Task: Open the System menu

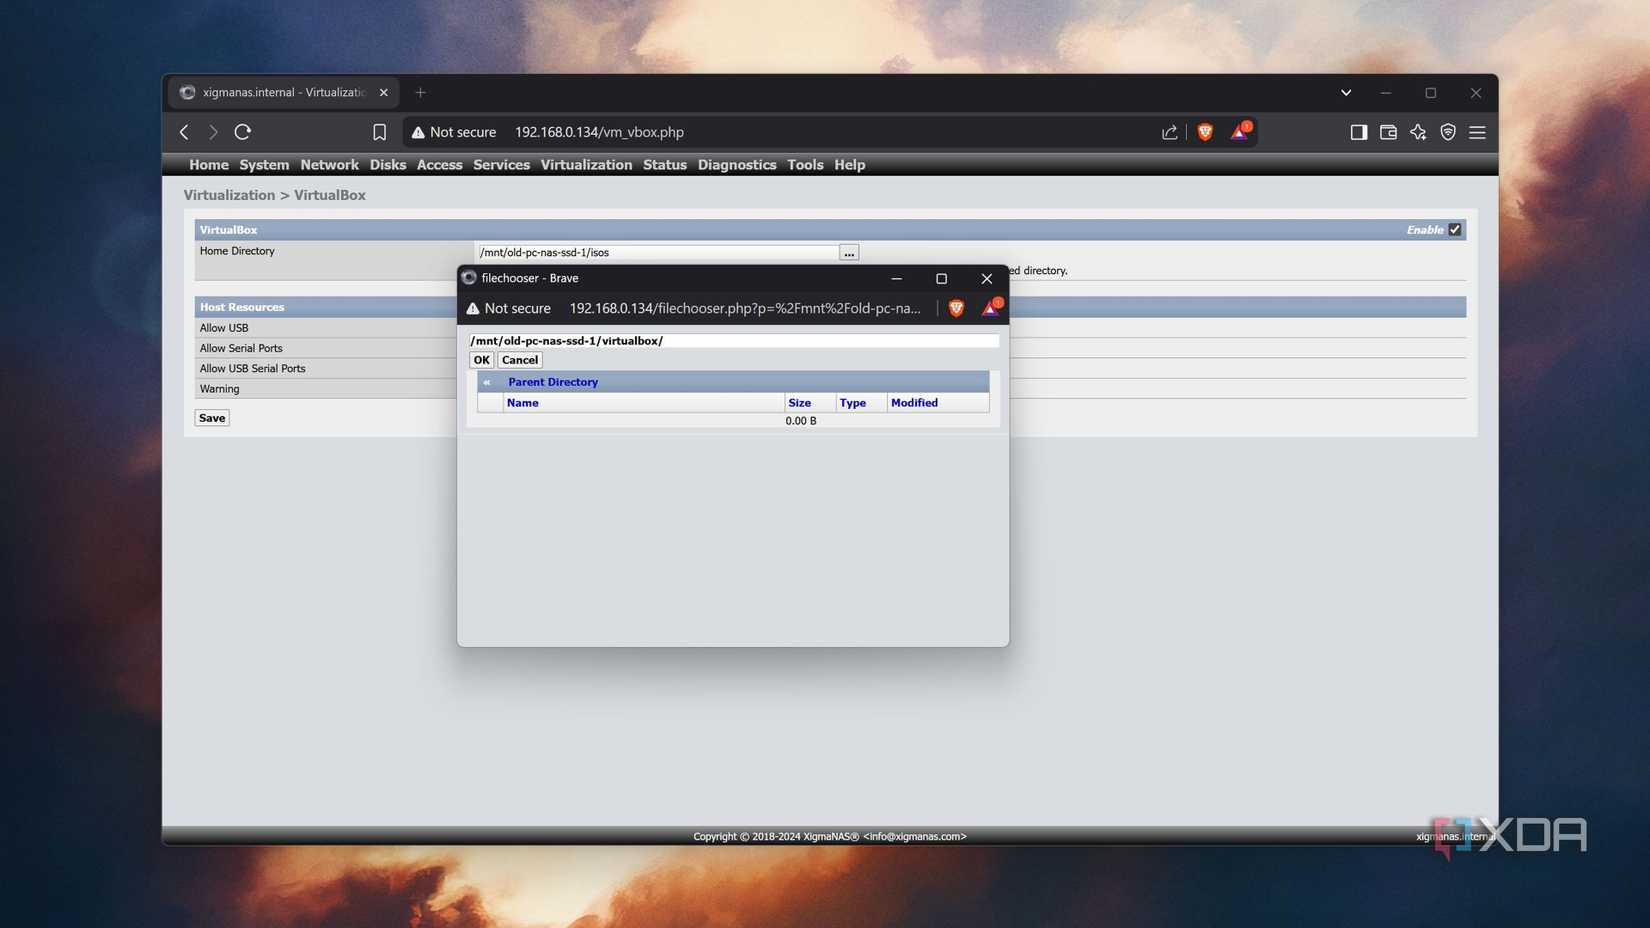Action: click(x=264, y=165)
